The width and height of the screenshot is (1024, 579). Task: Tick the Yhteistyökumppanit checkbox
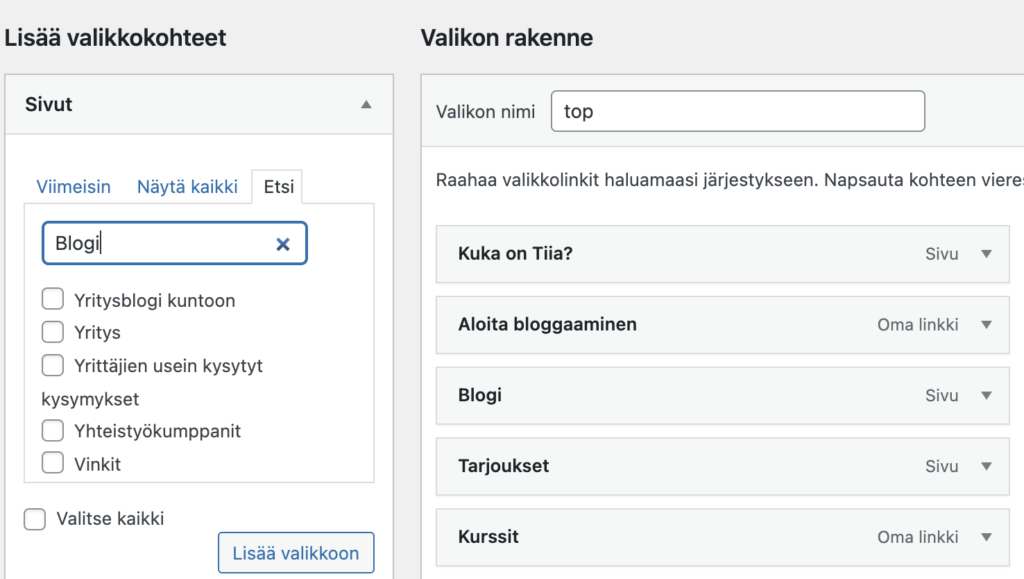tap(53, 430)
